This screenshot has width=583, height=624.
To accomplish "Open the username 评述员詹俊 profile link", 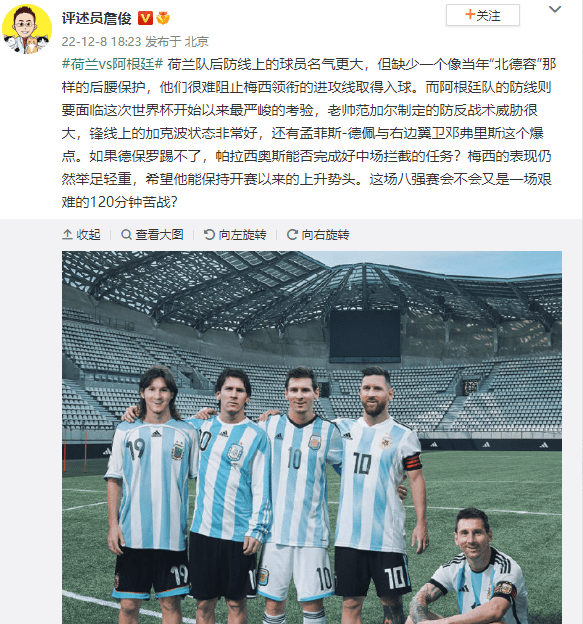I will [96, 18].
